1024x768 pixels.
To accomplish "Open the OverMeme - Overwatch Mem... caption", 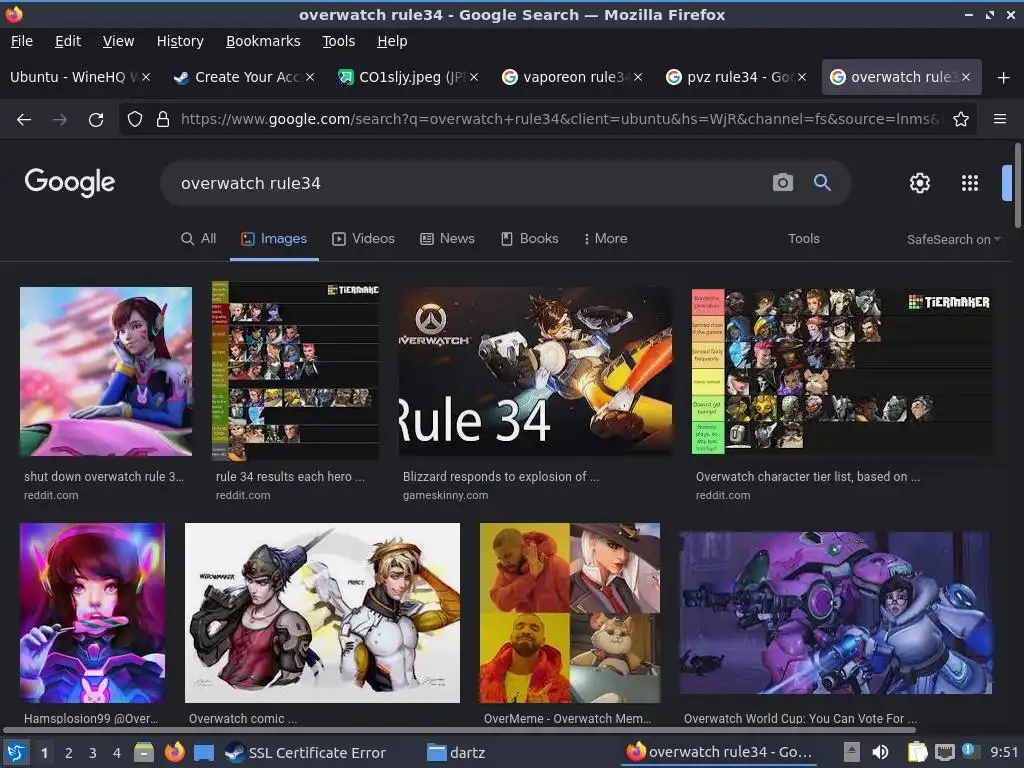I will 568,718.
